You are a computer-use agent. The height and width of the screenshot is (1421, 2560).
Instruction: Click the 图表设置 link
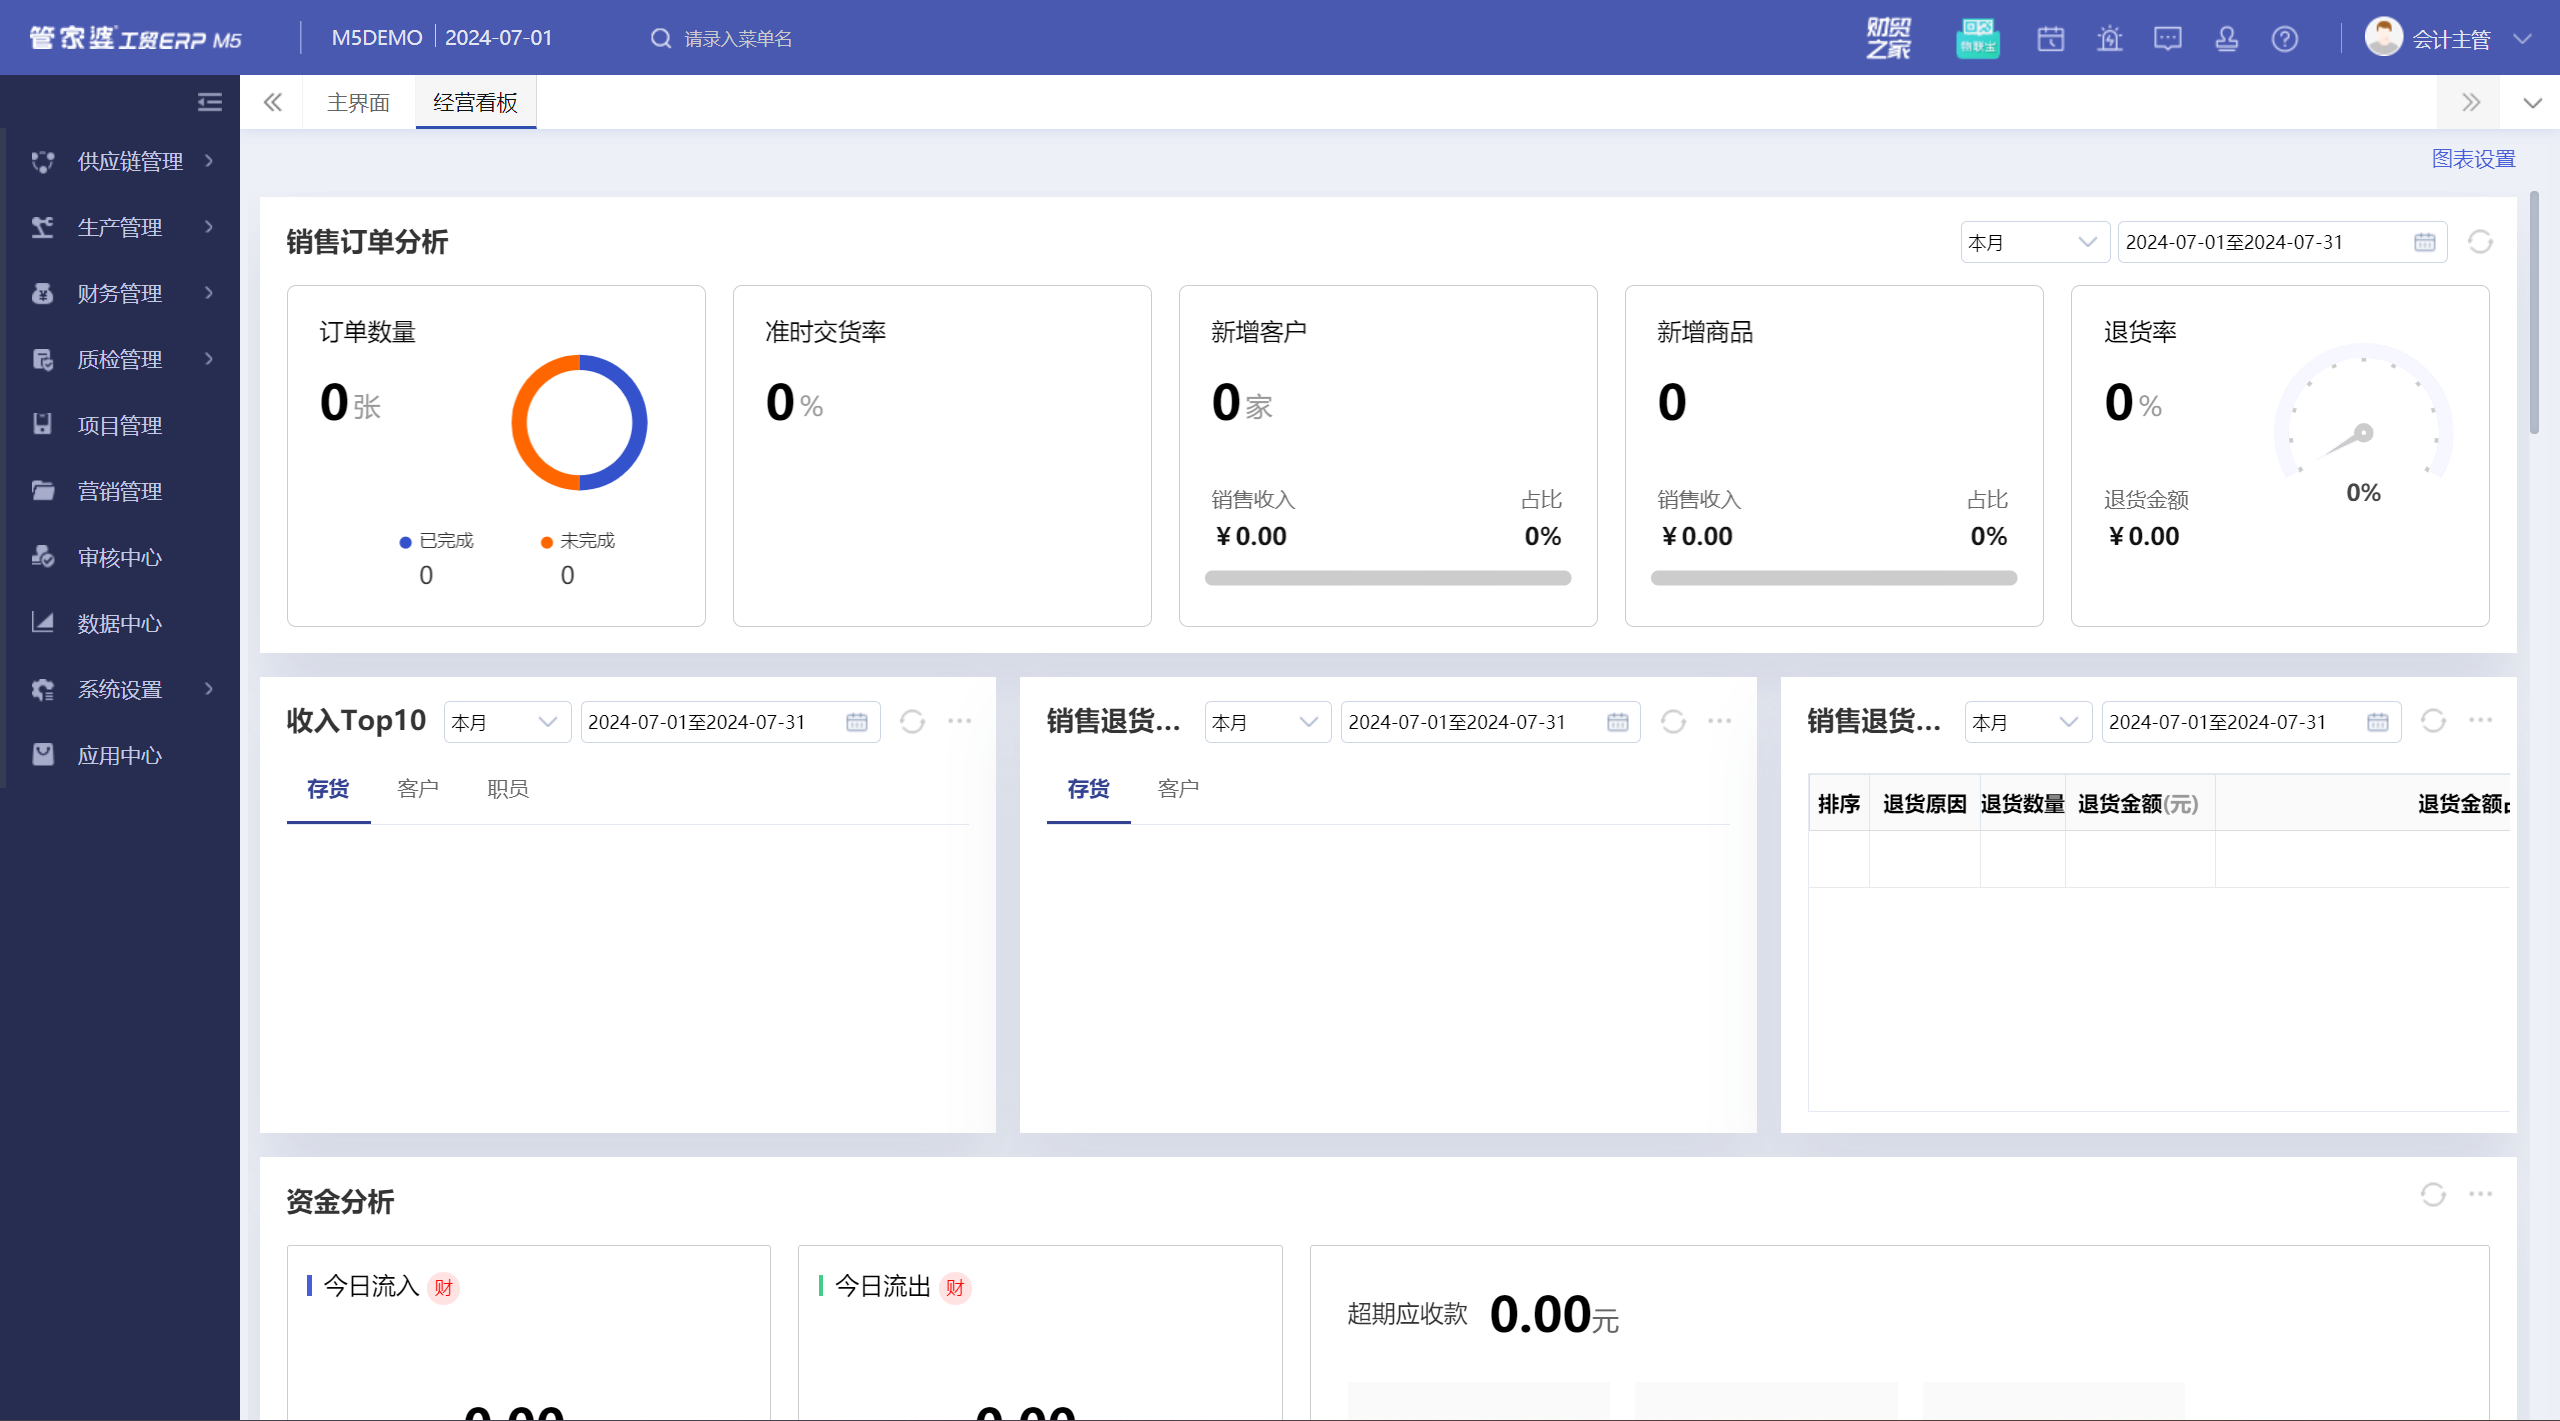(2473, 159)
